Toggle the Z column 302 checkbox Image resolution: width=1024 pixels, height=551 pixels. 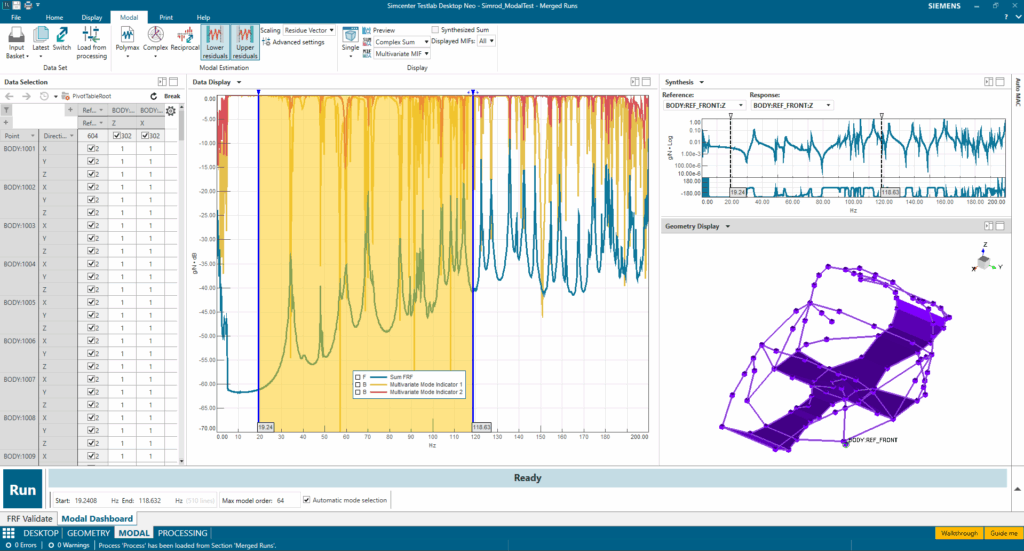(117, 136)
